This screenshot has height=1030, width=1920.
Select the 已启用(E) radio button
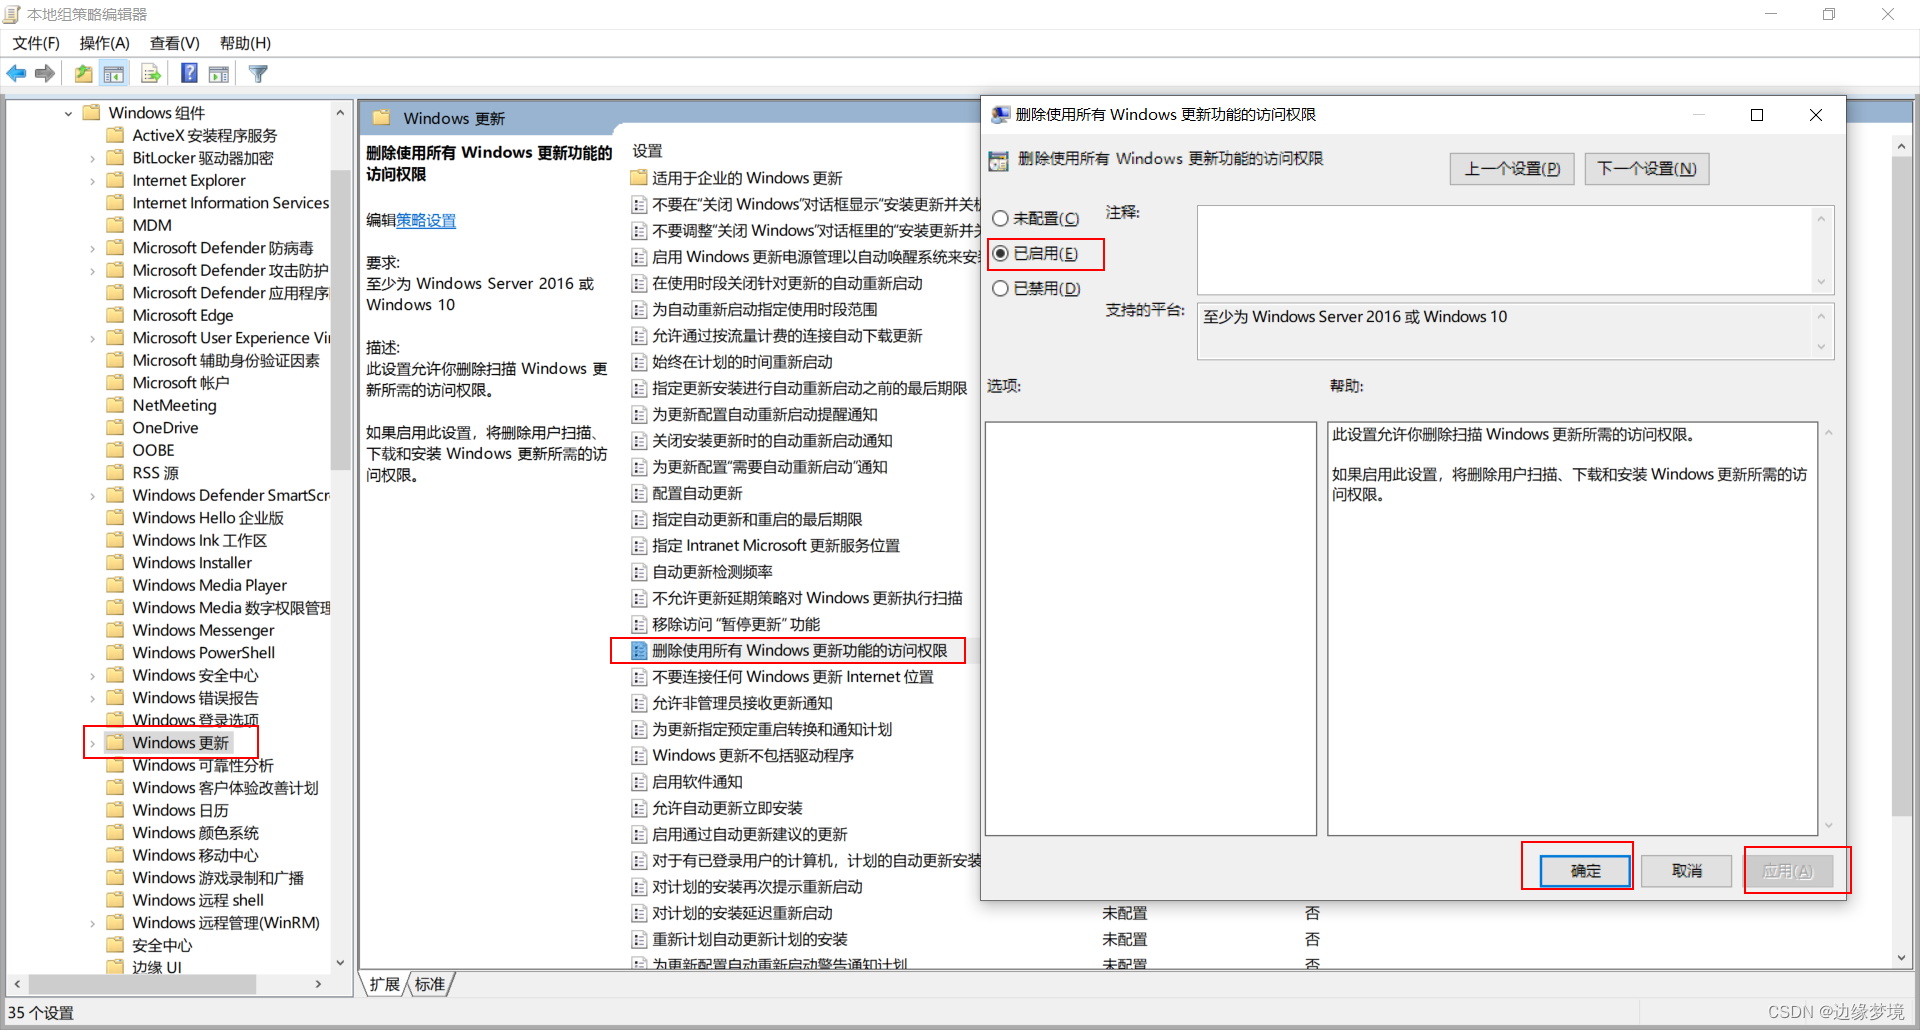[x=1000, y=253]
